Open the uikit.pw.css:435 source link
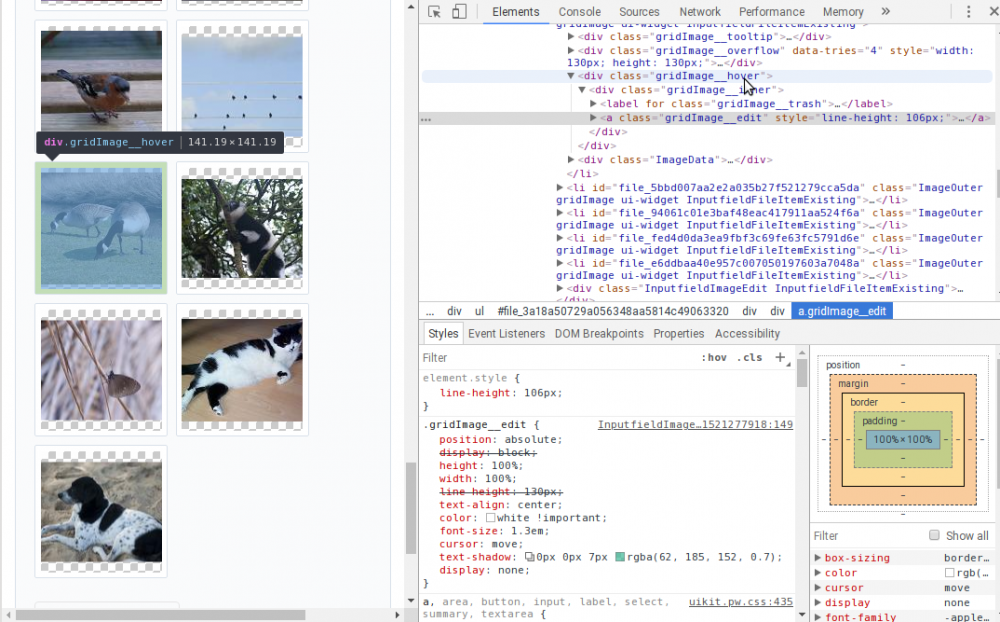This screenshot has width=1000, height=622. click(740, 602)
